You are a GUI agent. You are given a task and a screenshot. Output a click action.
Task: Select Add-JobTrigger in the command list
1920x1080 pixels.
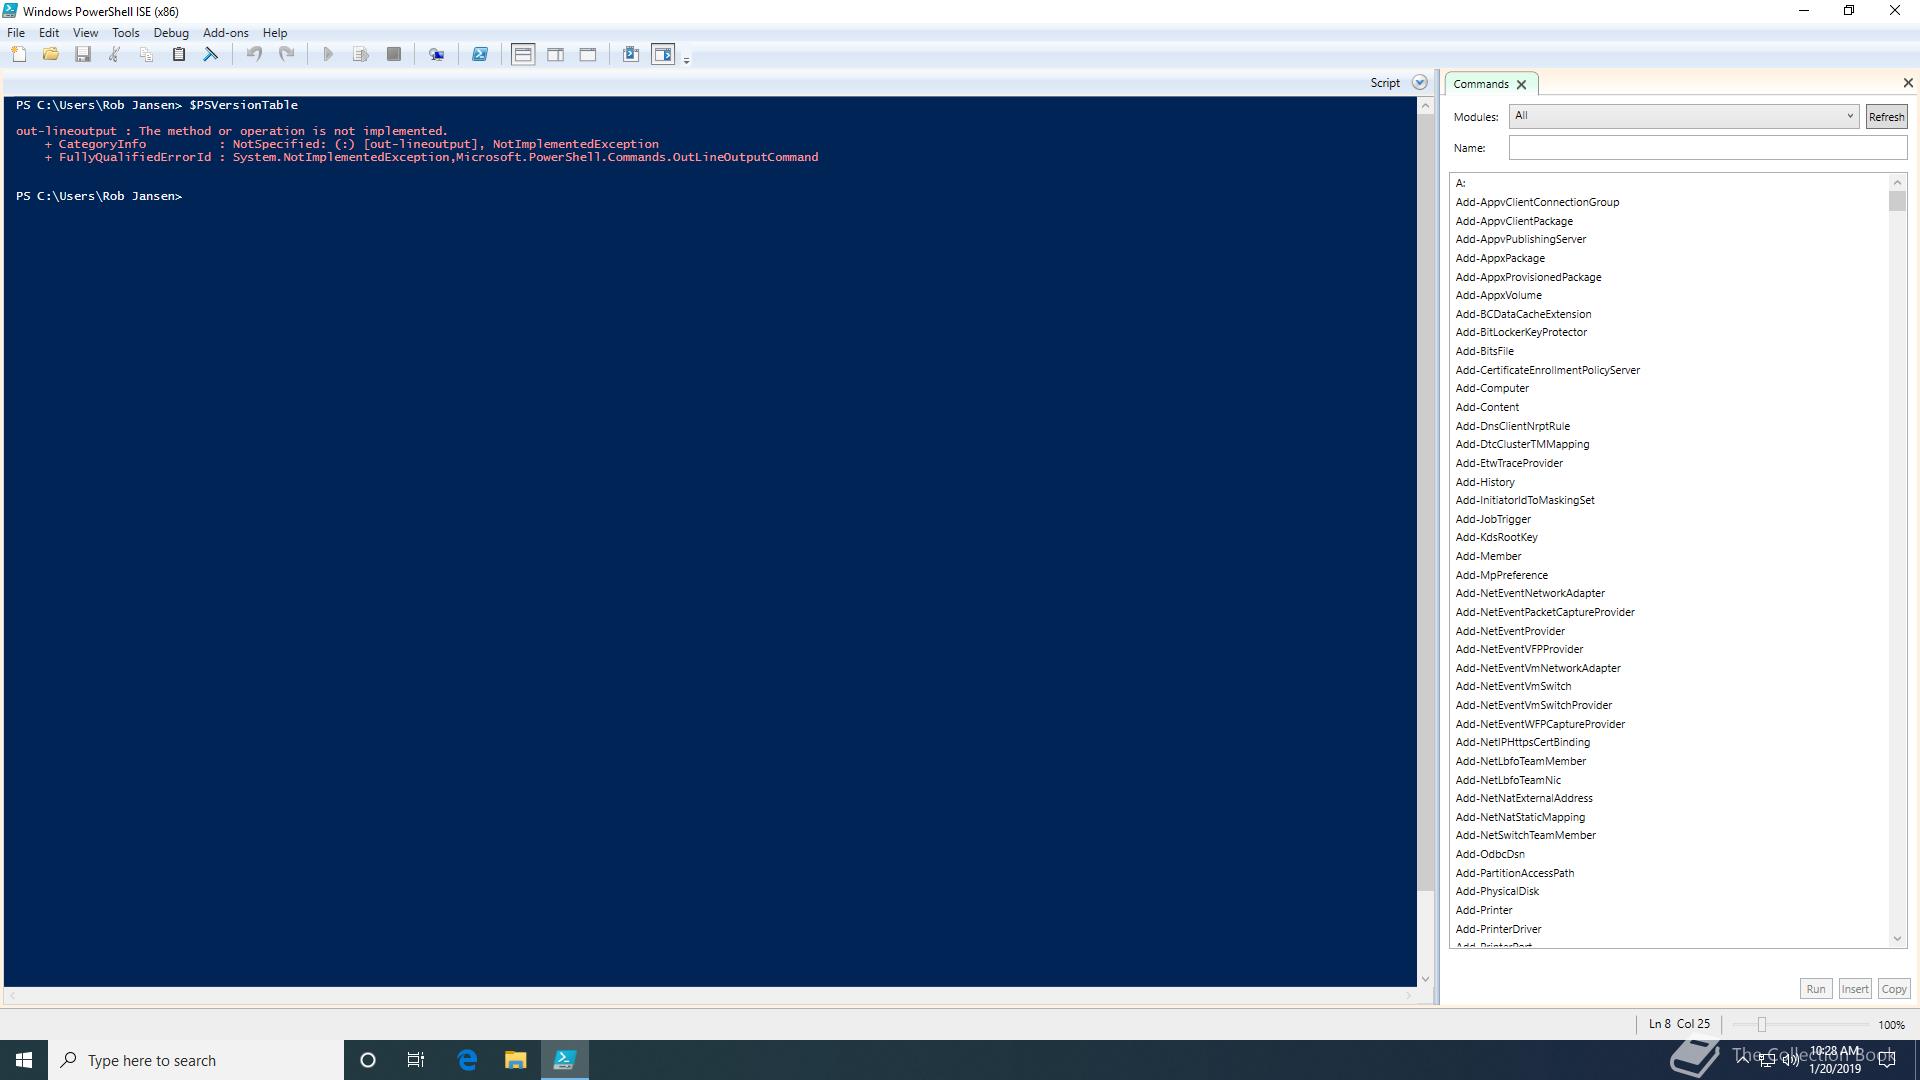(1492, 519)
